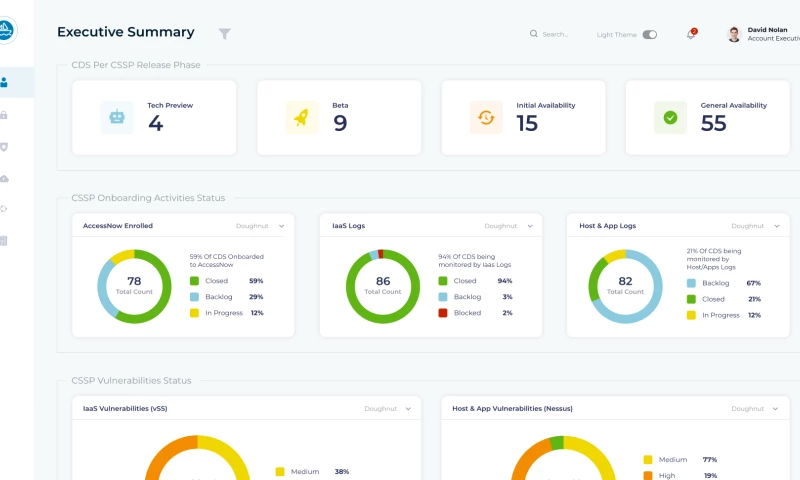Click the David Nolan profile avatar
Image resolution: width=800 pixels, height=480 pixels.
coord(734,35)
